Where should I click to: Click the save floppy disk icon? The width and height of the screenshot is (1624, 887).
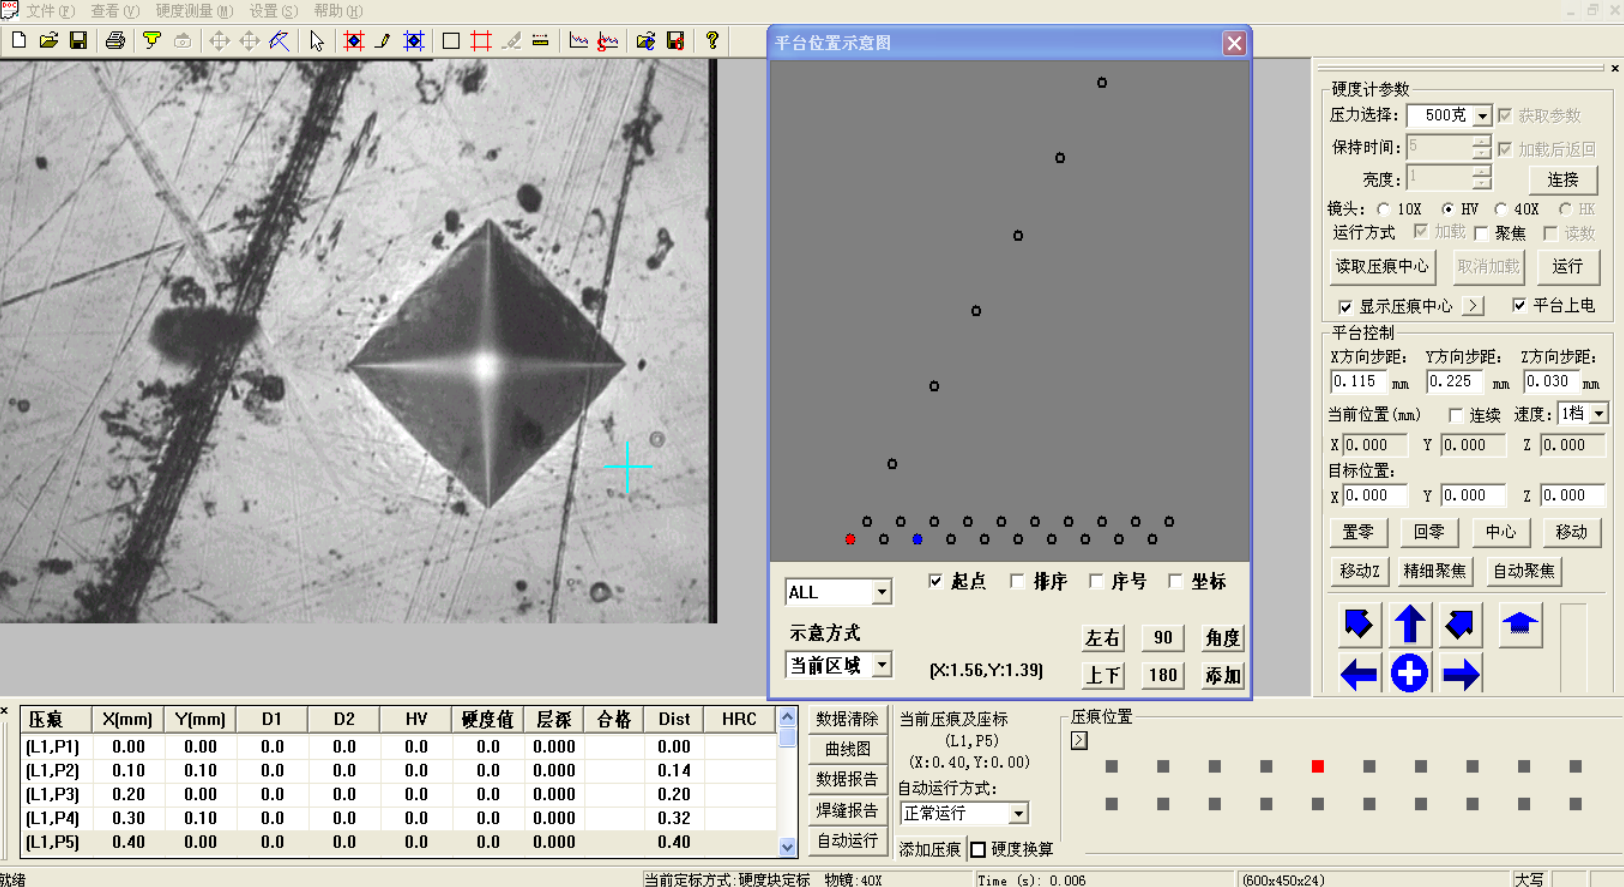[78, 41]
